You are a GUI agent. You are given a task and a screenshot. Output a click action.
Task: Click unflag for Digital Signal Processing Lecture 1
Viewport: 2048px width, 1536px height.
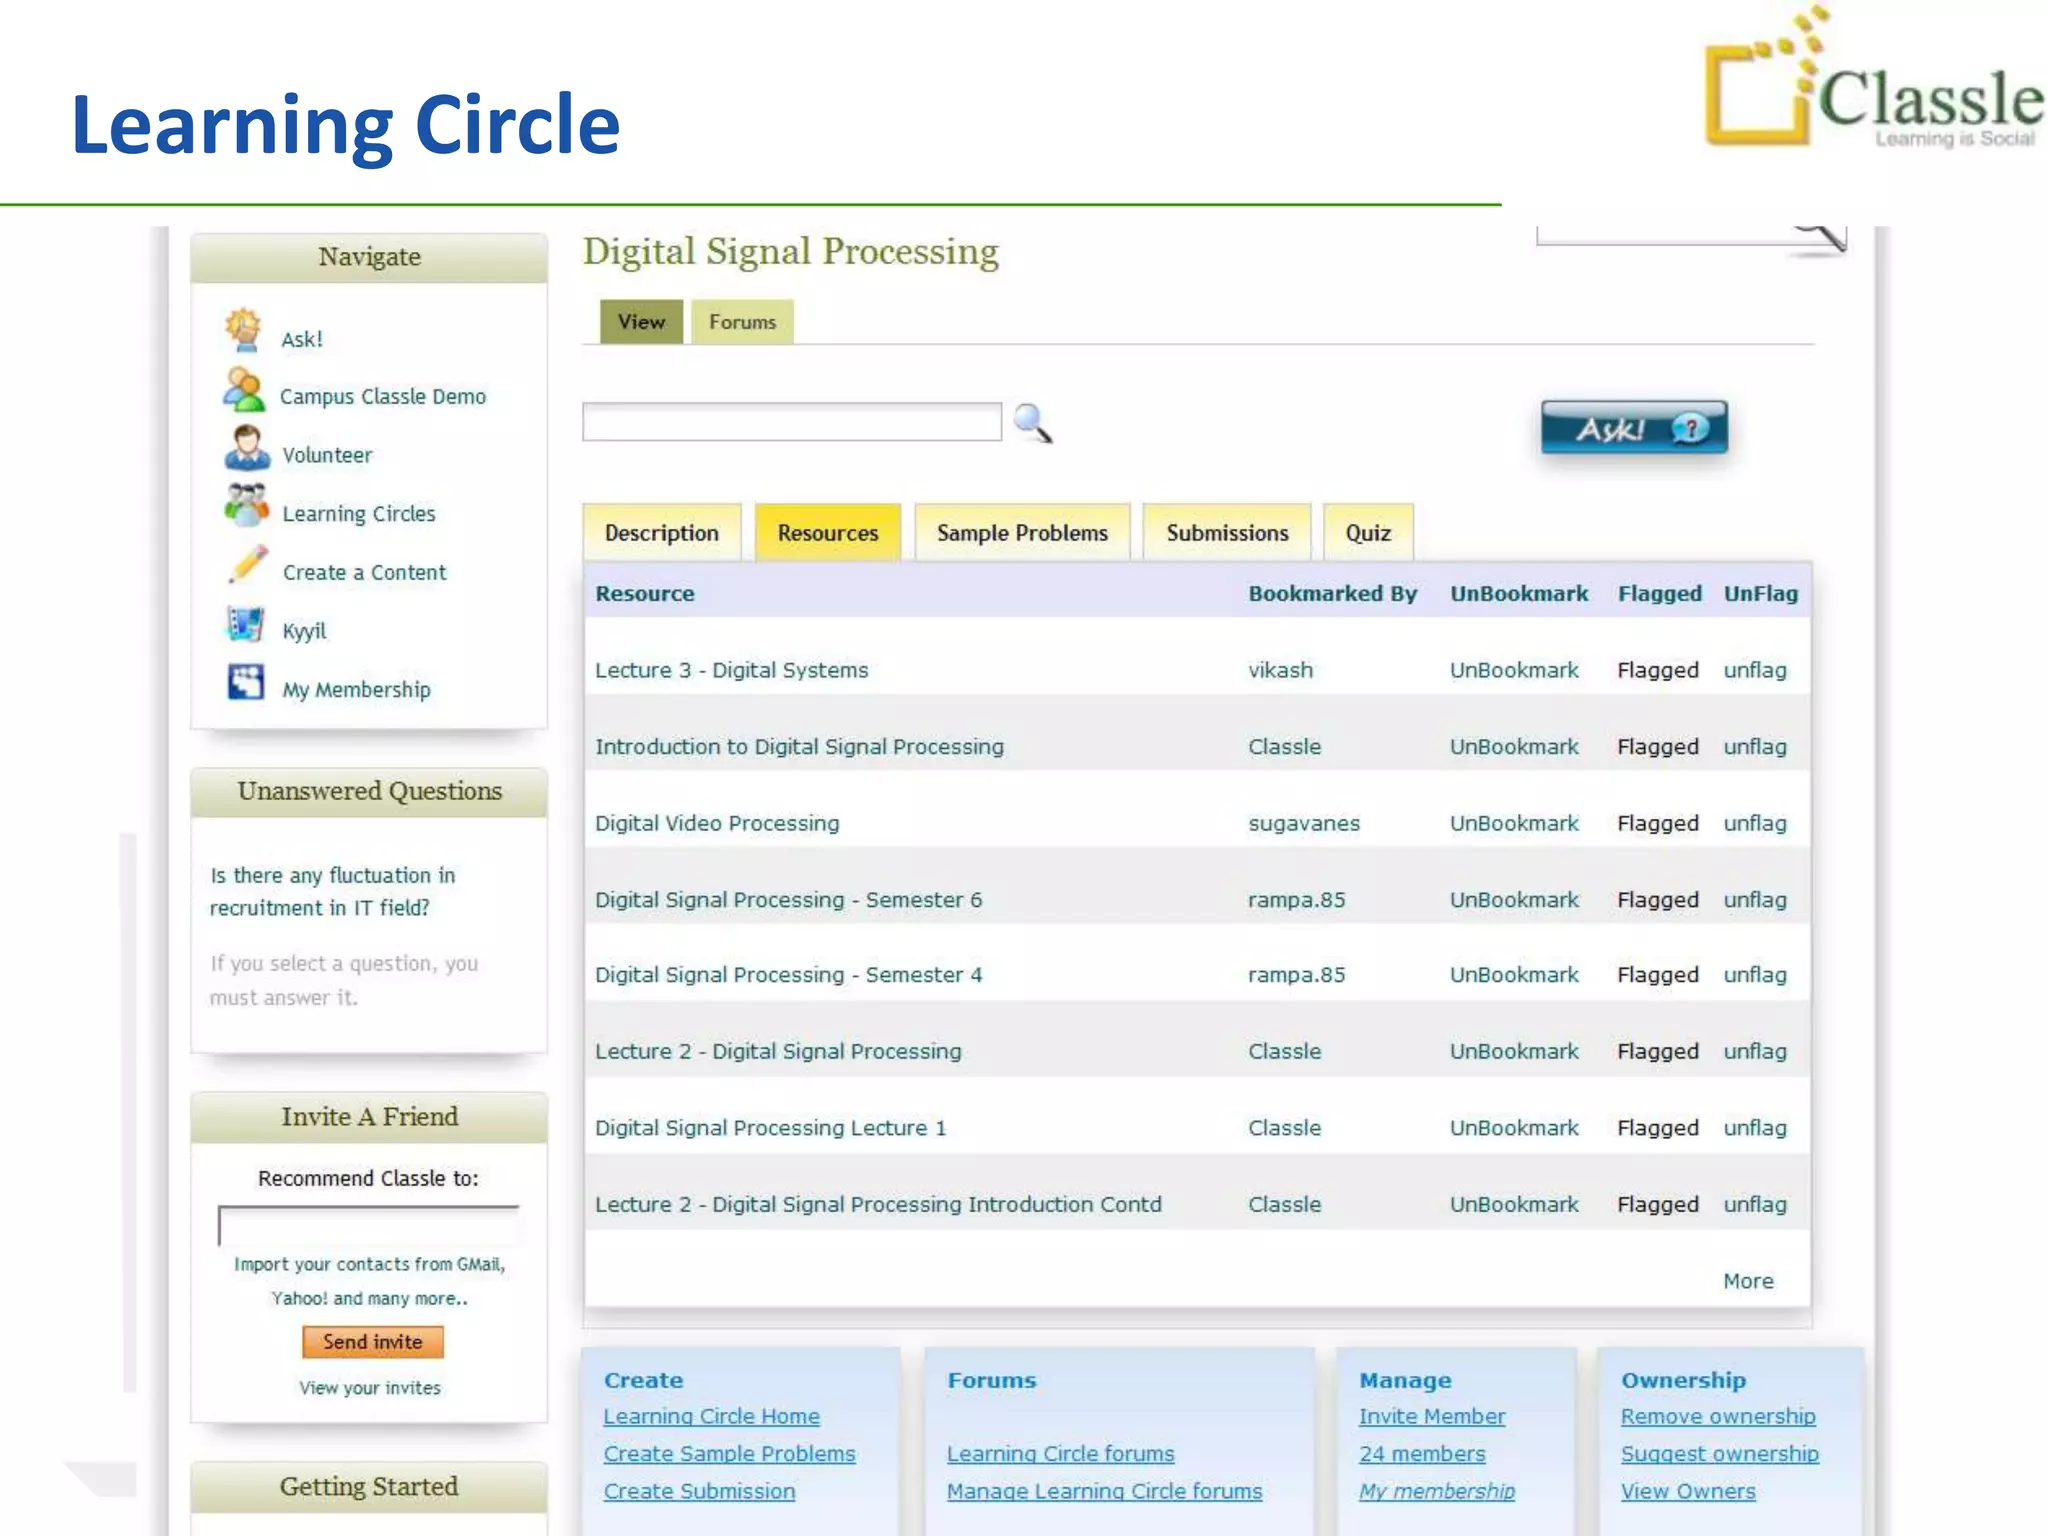pyautogui.click(x=1755, y=1128)
